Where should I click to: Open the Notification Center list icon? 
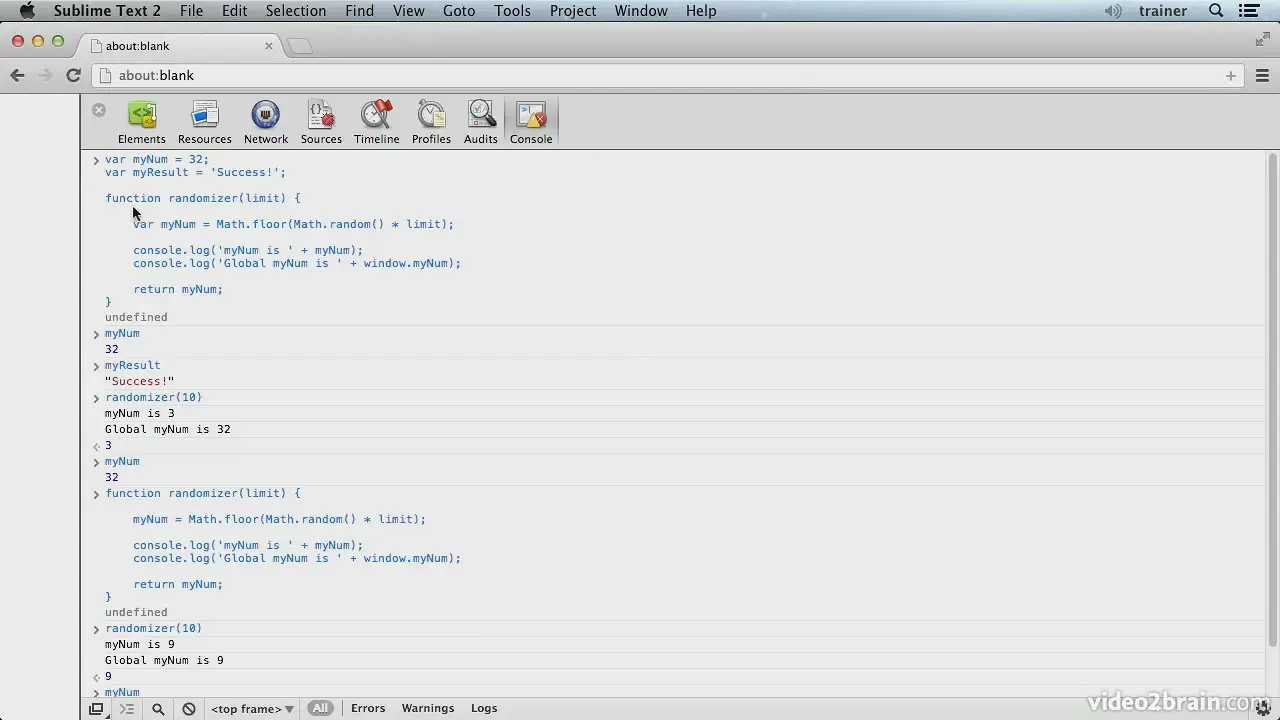1249,11
